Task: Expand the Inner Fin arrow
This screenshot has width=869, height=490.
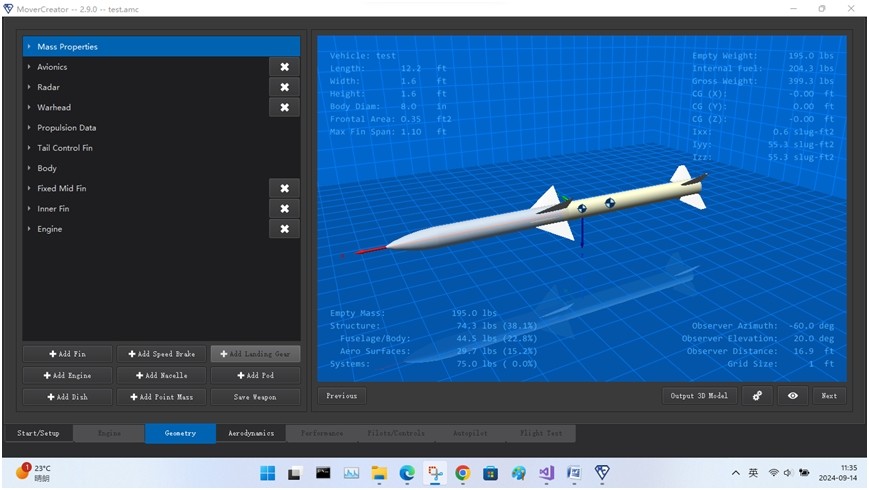Action: point(29,208)
